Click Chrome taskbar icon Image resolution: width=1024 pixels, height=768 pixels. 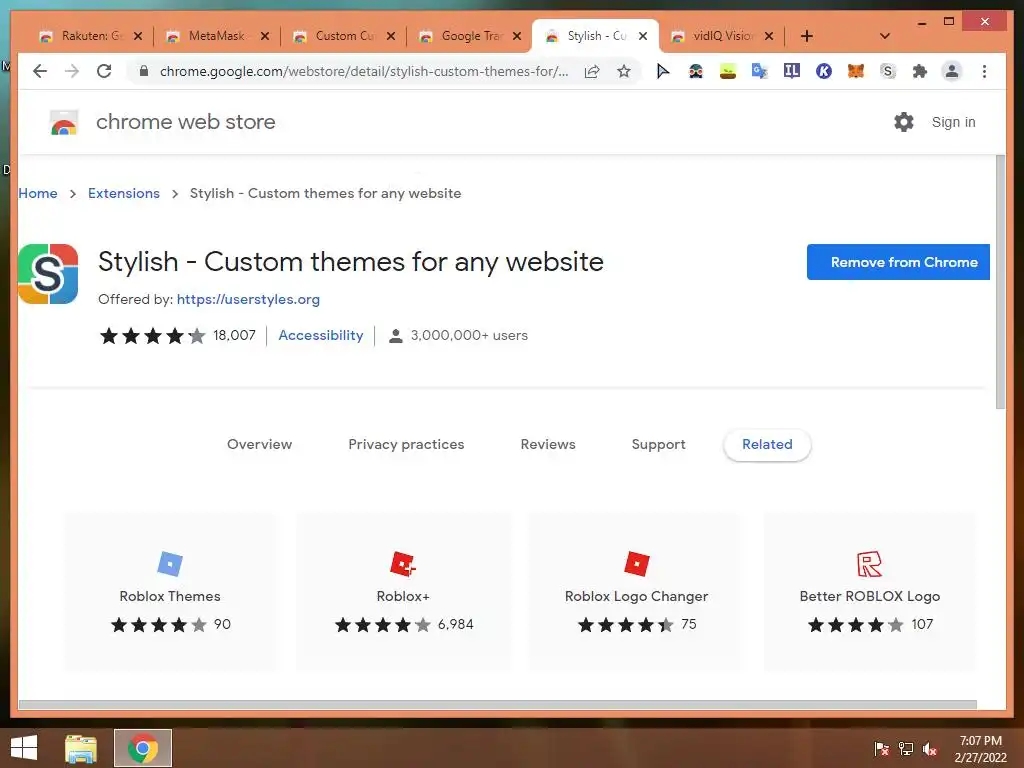coord(143,748)
